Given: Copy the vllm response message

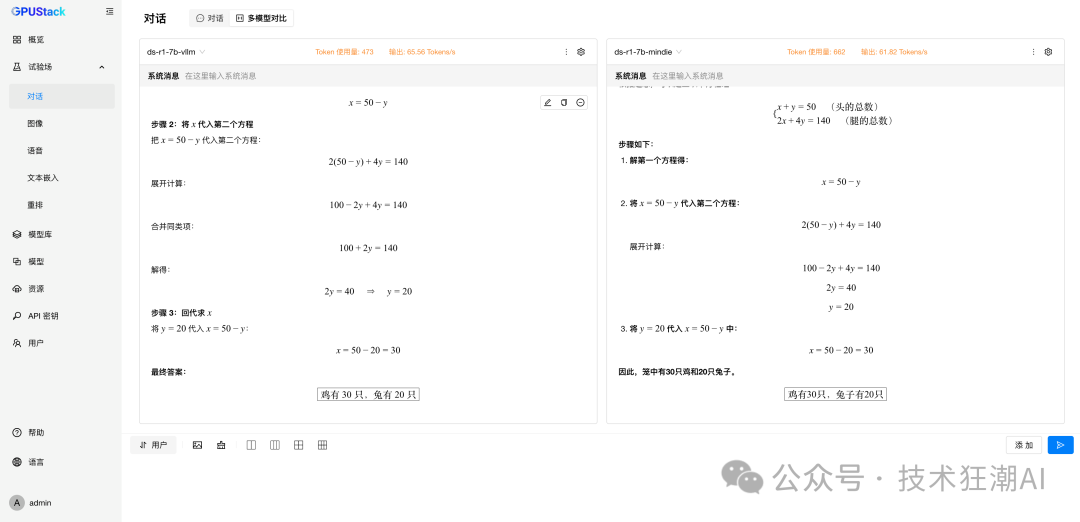Looking at the screenshot, I should 564,103.
